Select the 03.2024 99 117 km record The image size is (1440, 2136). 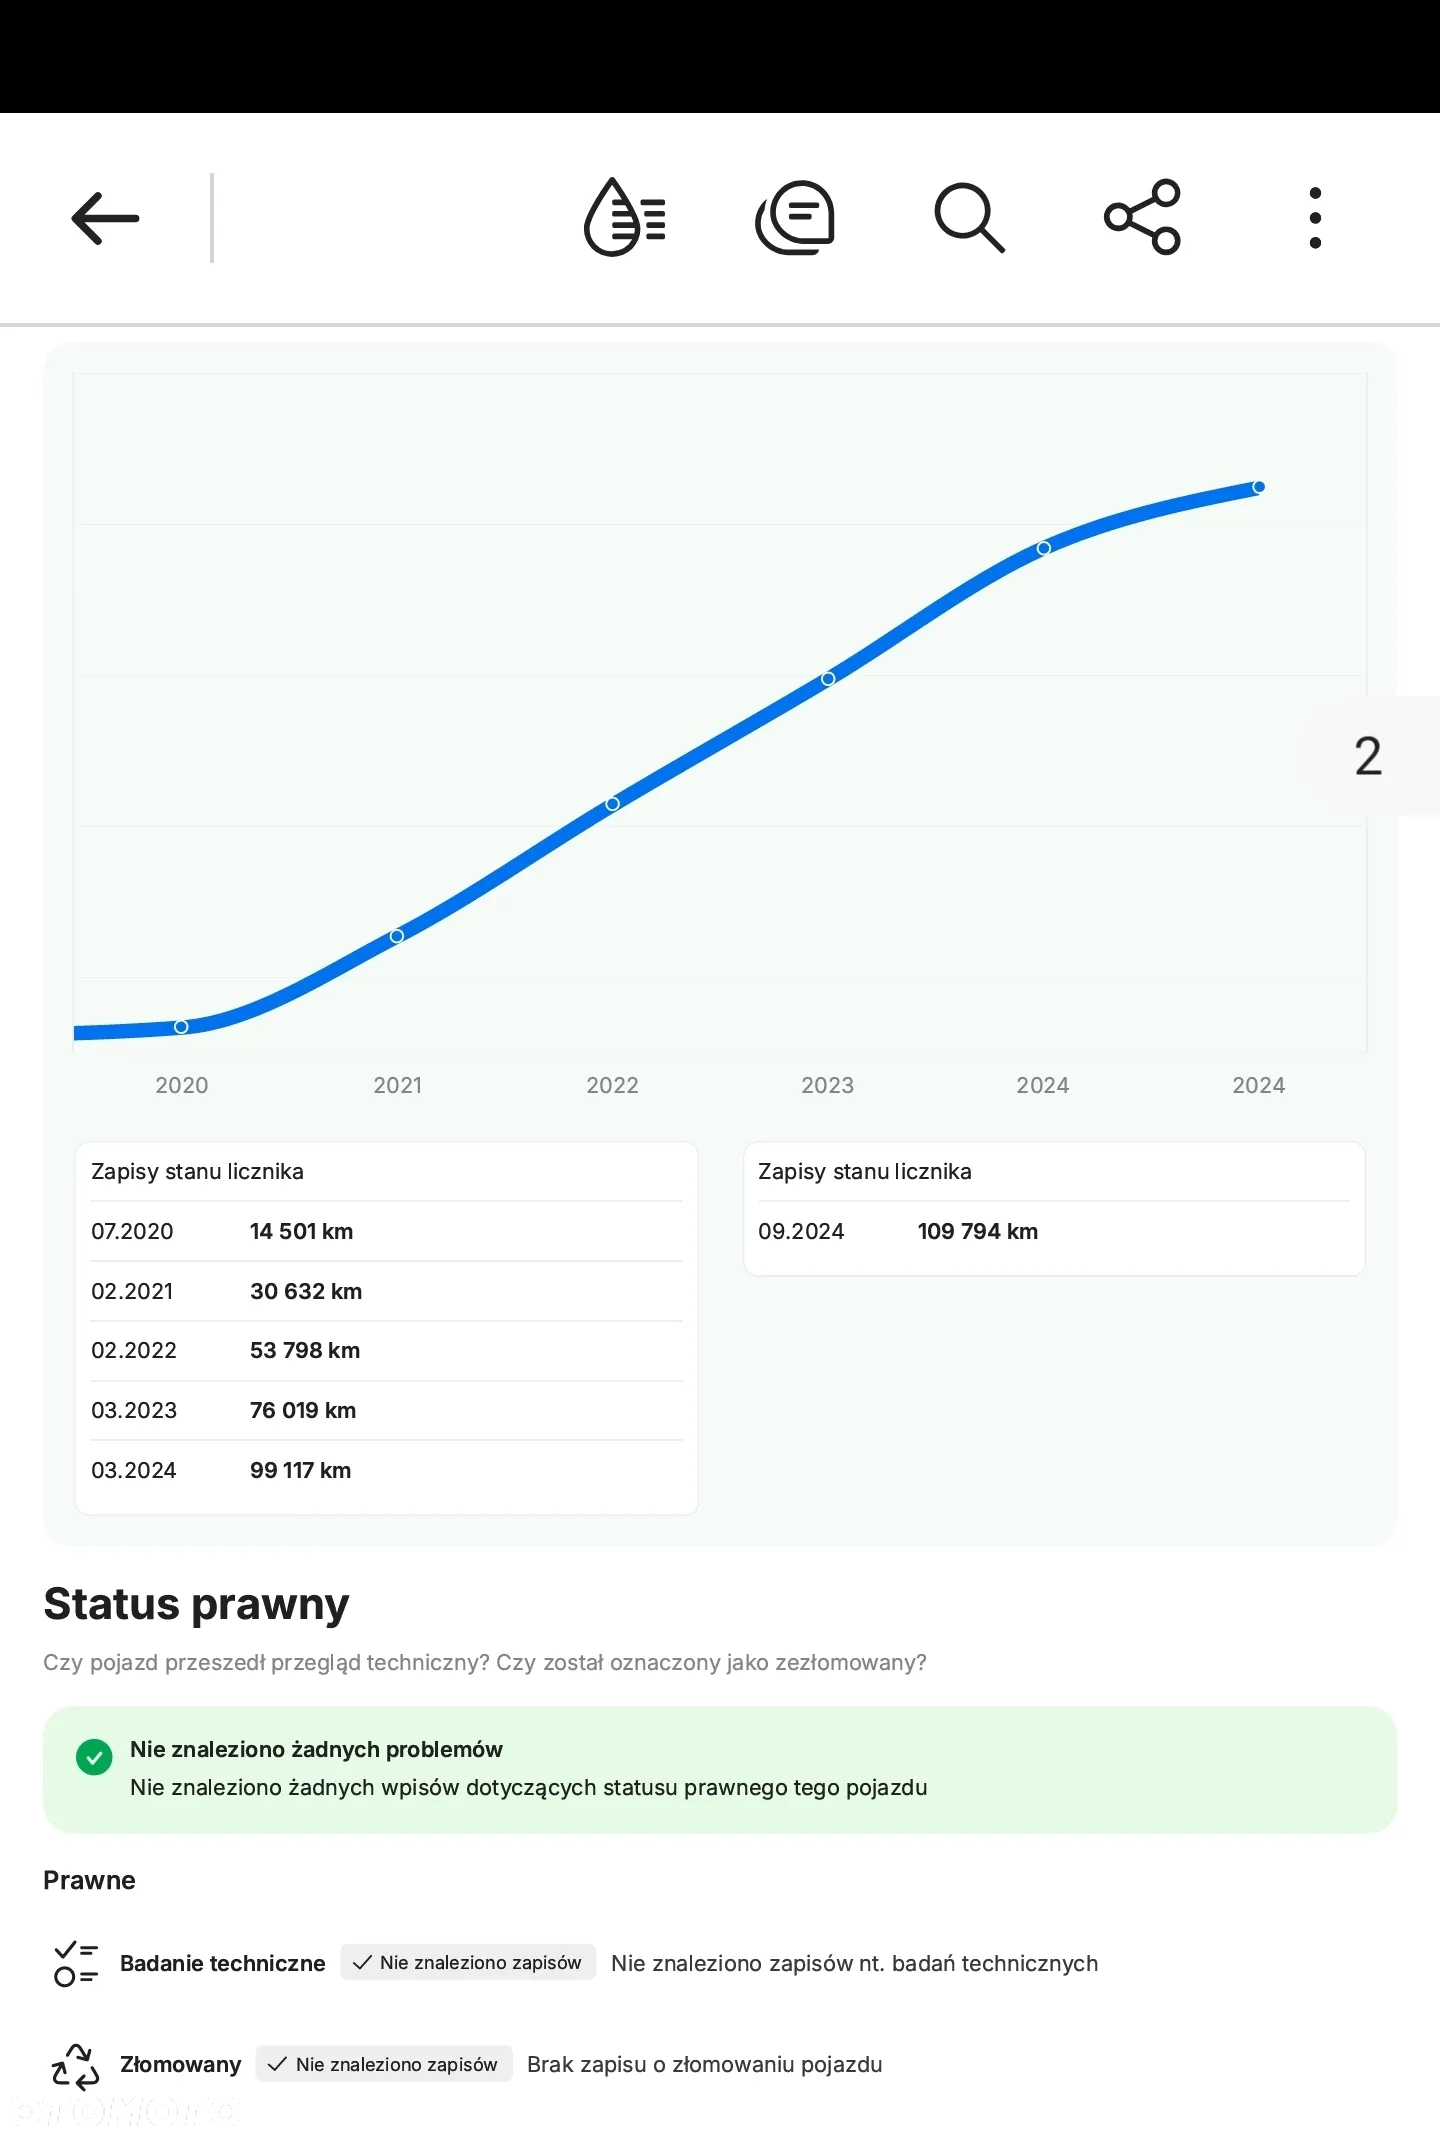[386, 1470]
